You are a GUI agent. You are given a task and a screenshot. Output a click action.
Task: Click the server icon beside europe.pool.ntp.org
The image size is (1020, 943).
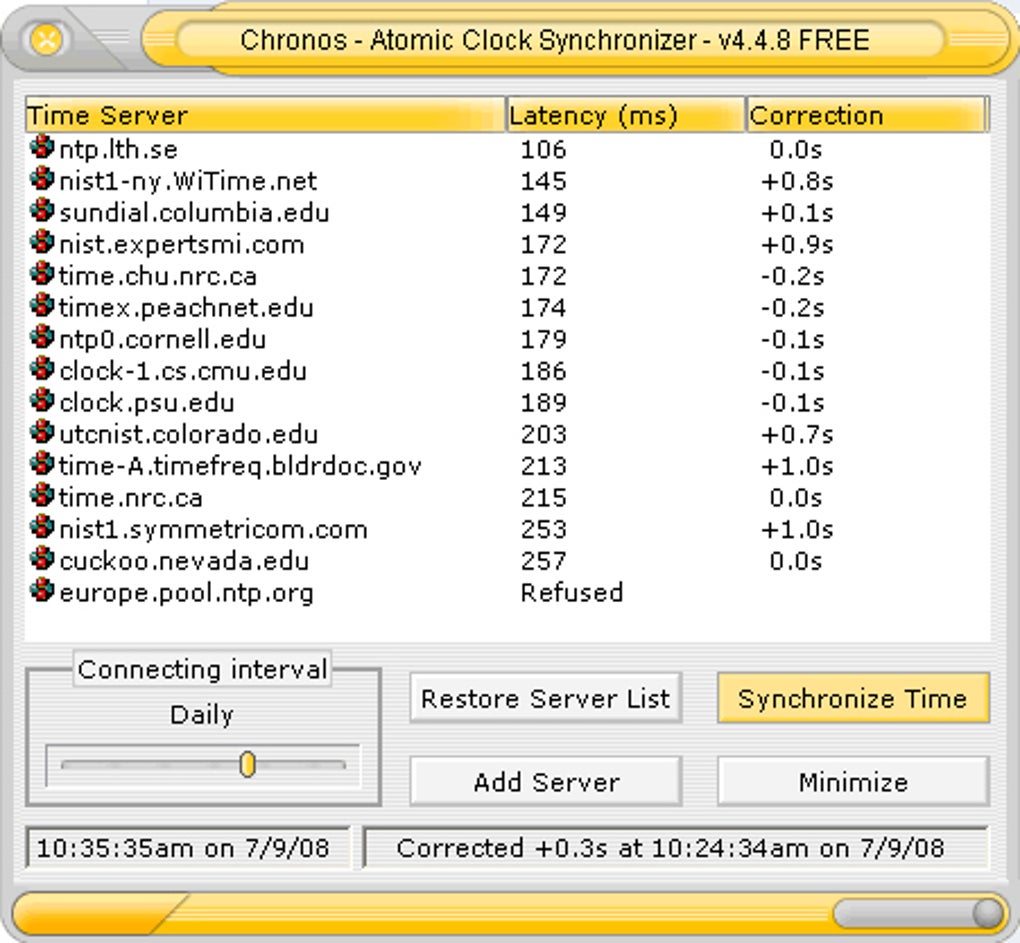coord(42,591)
